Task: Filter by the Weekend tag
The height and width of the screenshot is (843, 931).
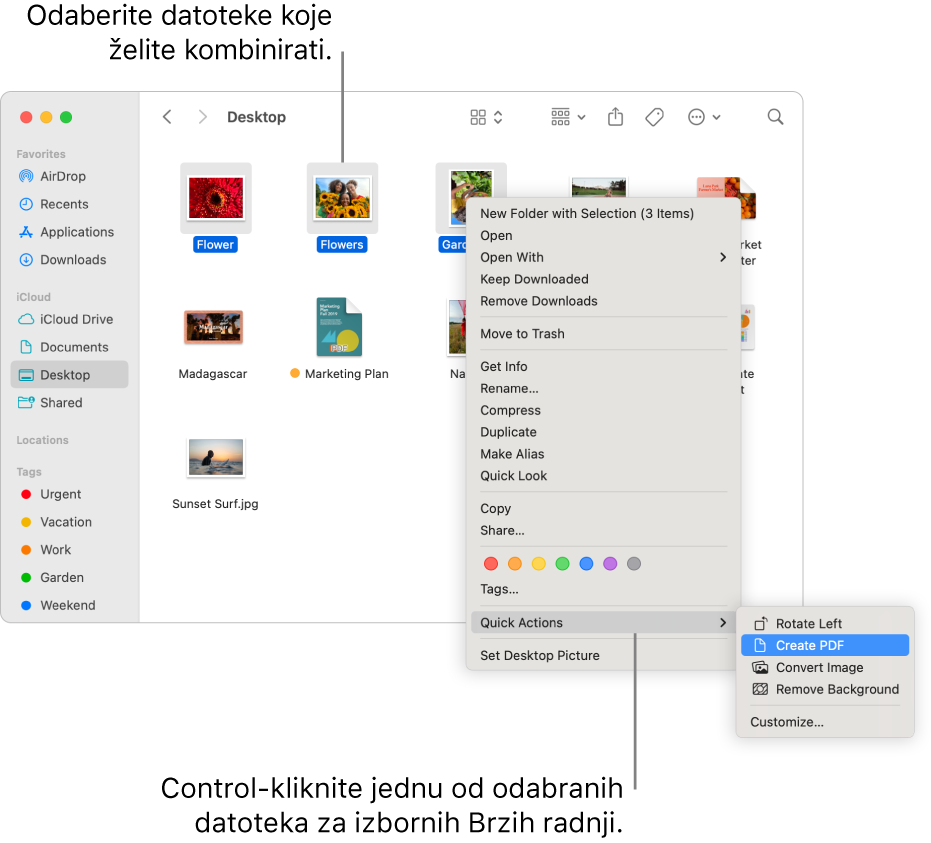Action: pos(69,606)
